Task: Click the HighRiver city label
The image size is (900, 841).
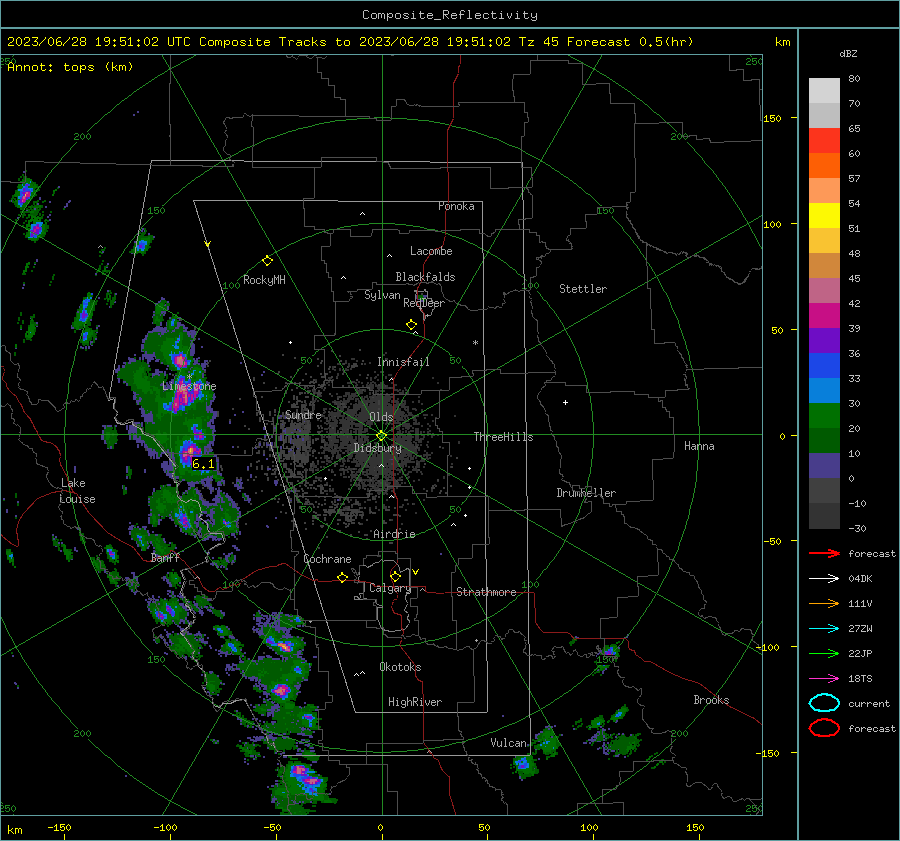Action: click(415, 702)
